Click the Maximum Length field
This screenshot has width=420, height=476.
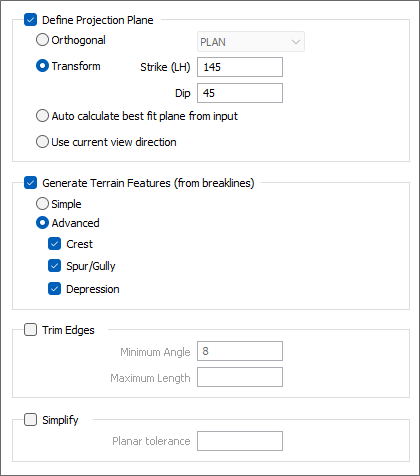240,377
